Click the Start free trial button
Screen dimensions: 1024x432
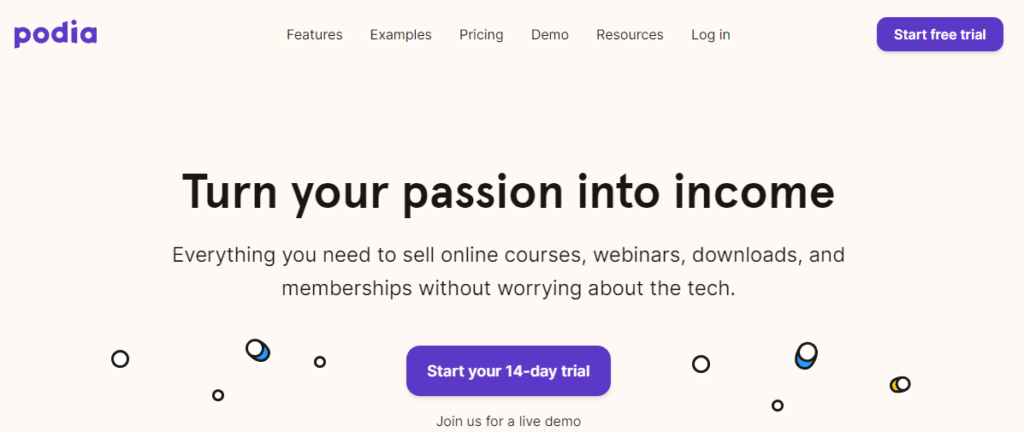940,35
